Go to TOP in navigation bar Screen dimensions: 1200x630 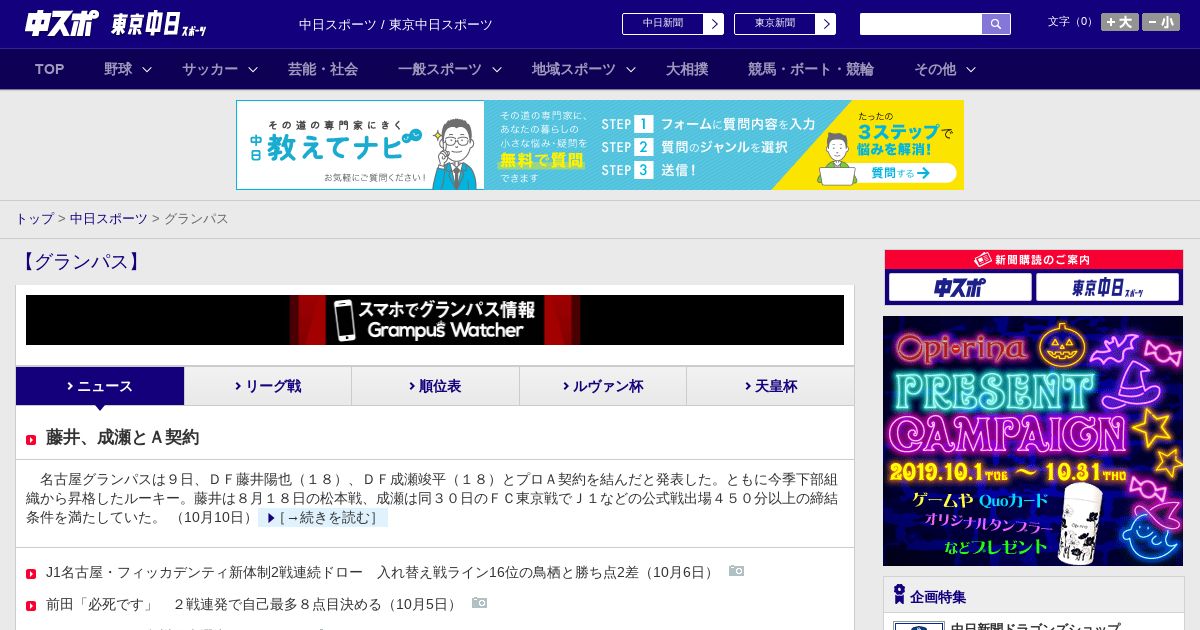point(49,69)
